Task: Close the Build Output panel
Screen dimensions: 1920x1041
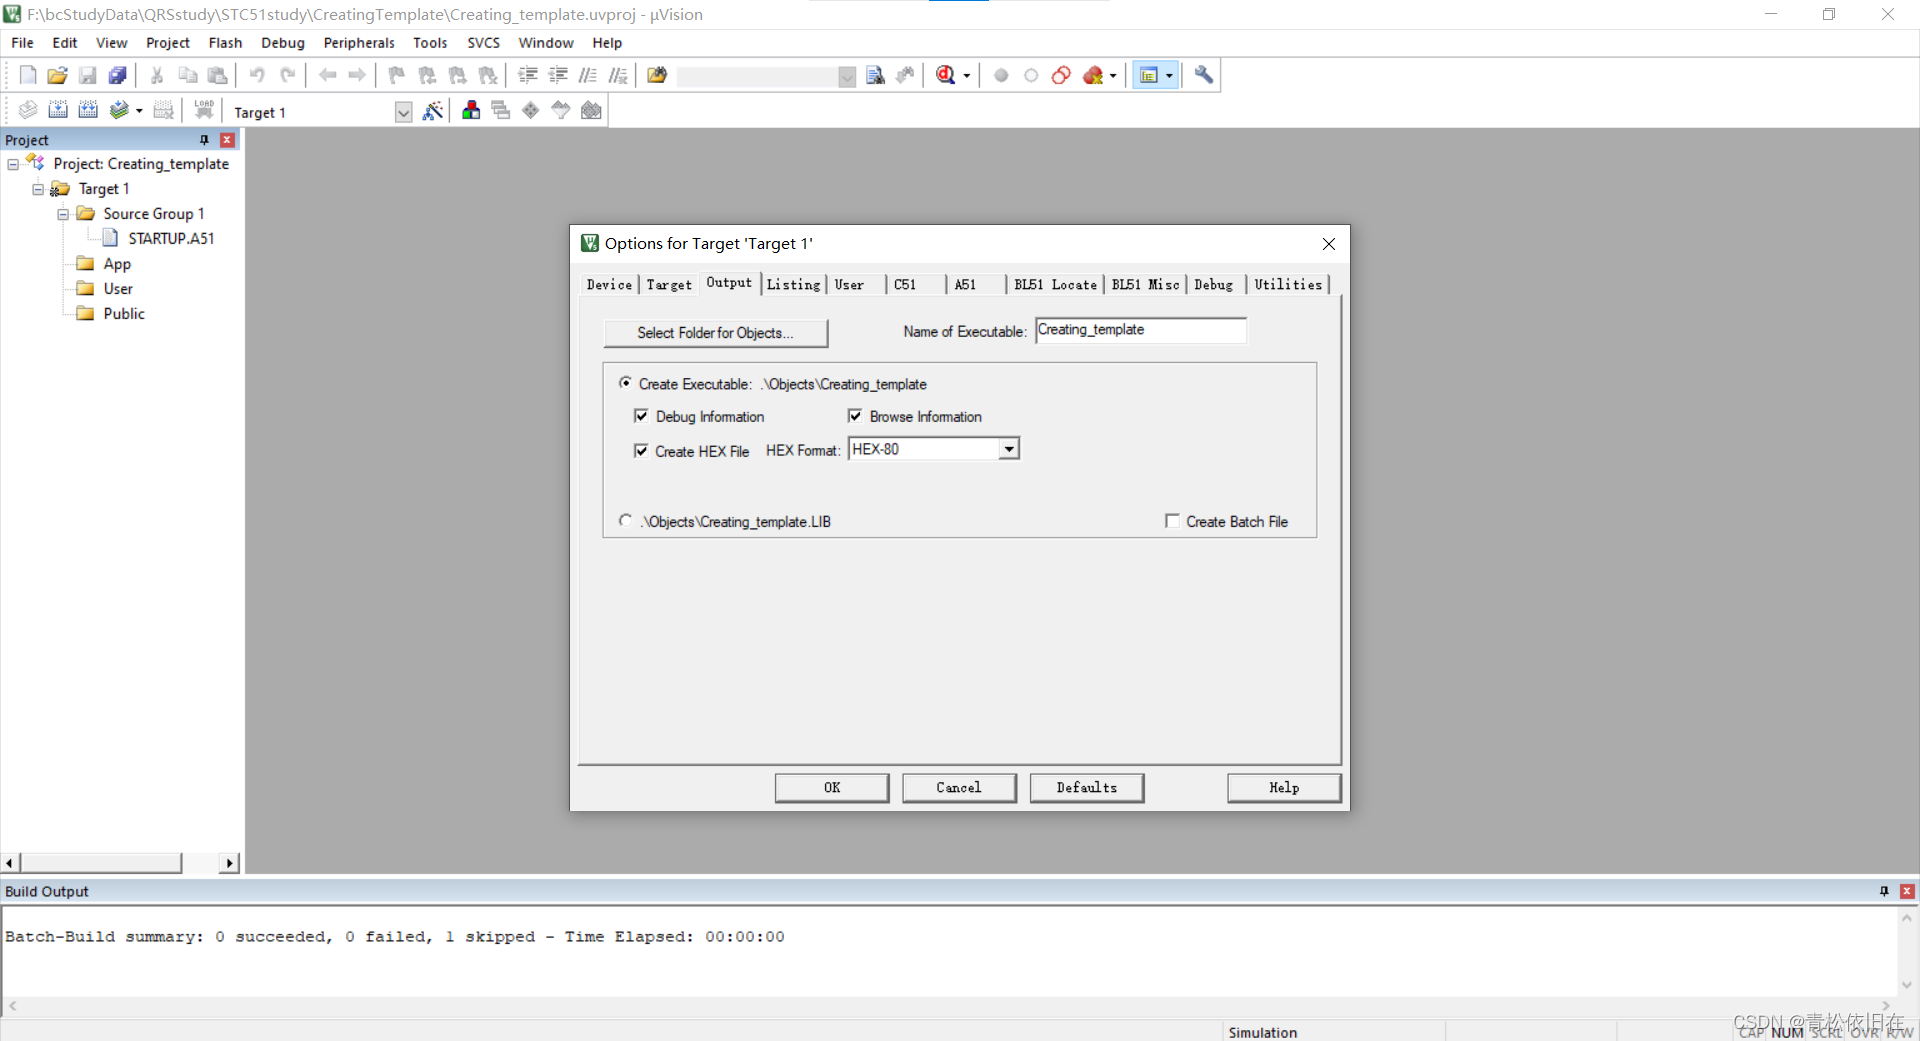Action: 1907,891
